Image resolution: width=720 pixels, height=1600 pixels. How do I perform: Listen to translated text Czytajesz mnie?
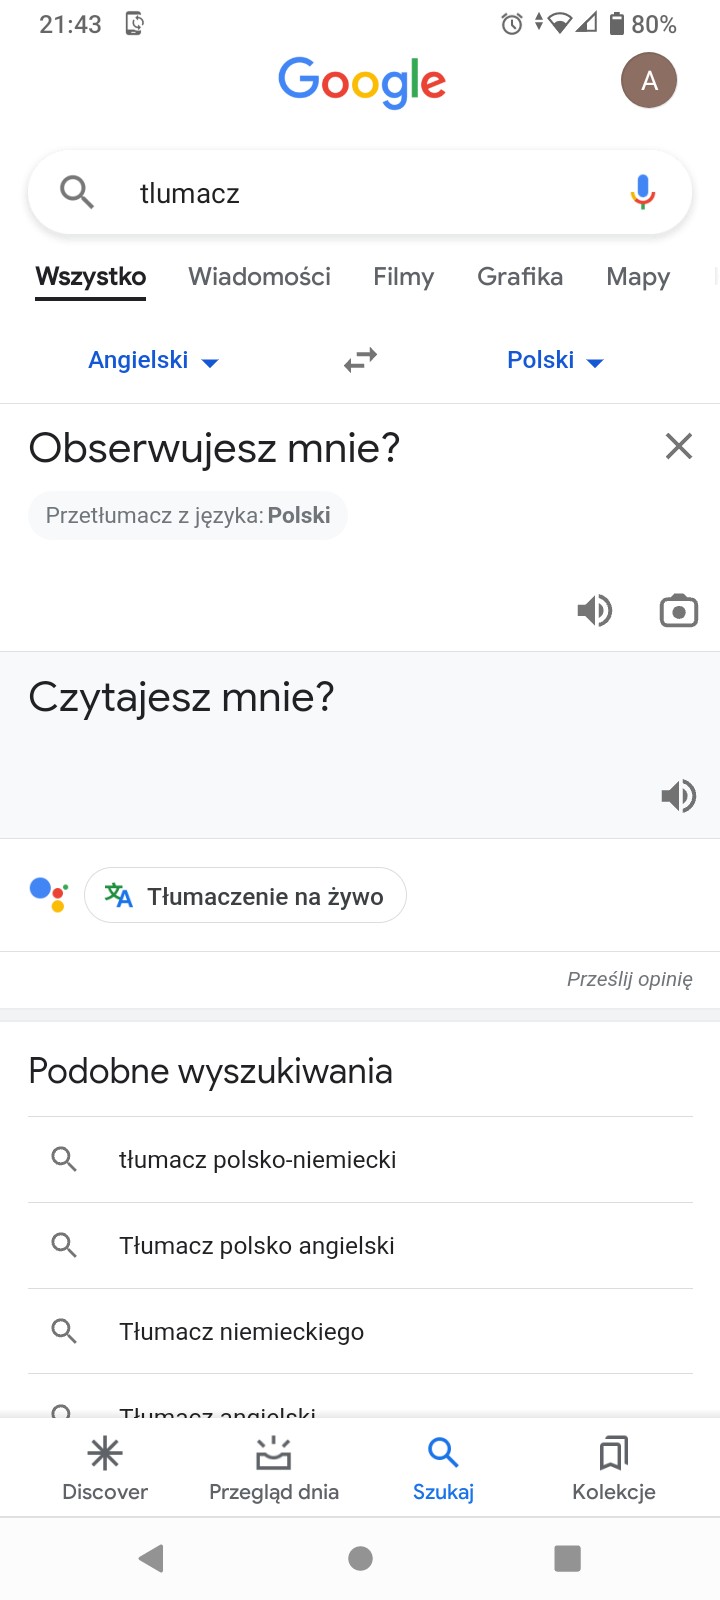(x=678, y=796)
